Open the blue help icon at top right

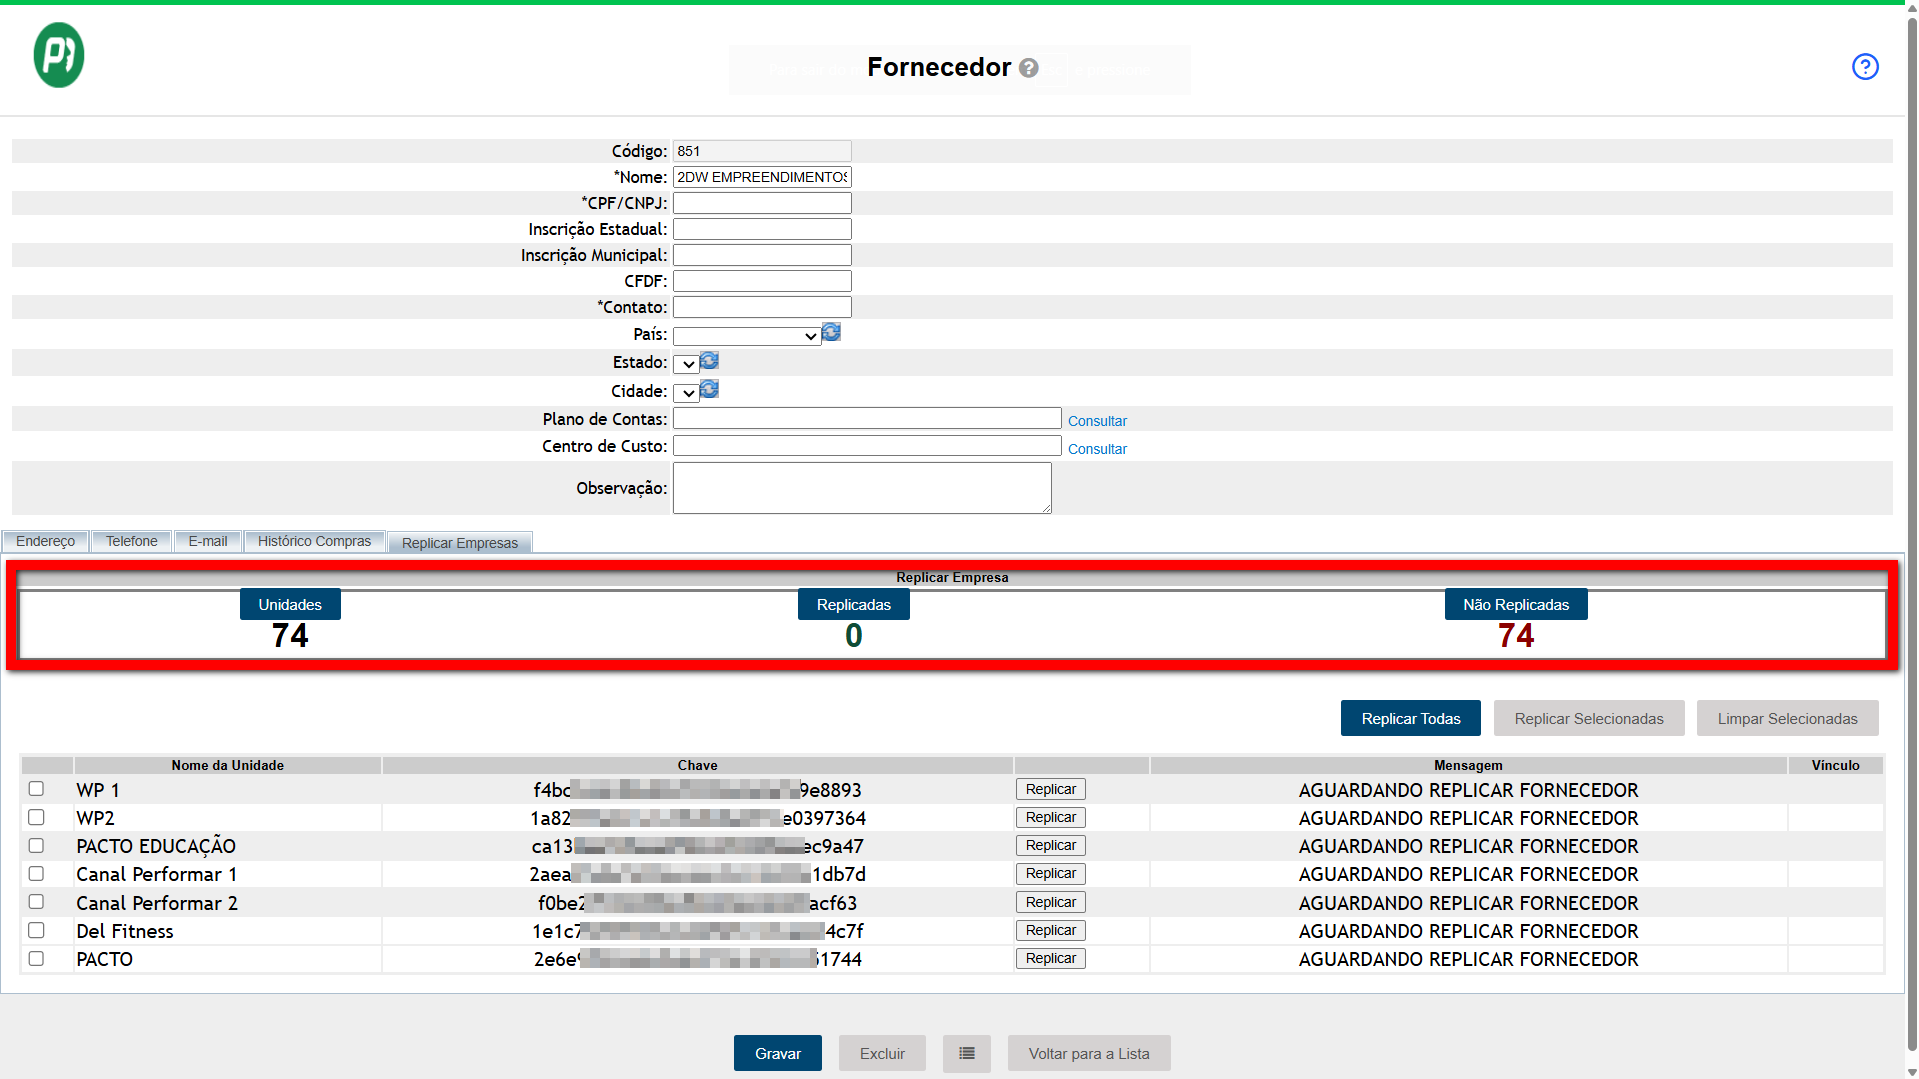tap(1864, 67)
